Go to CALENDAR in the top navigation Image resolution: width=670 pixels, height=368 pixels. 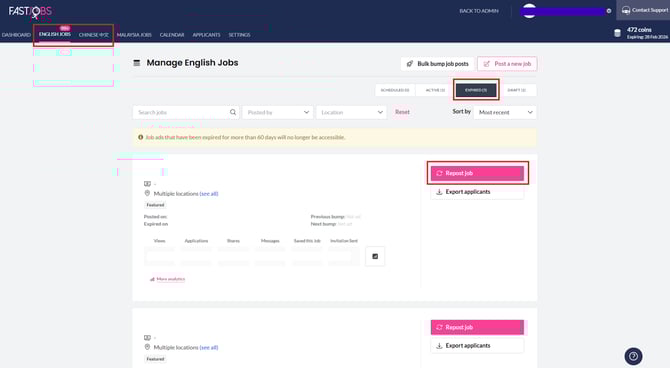172,35
